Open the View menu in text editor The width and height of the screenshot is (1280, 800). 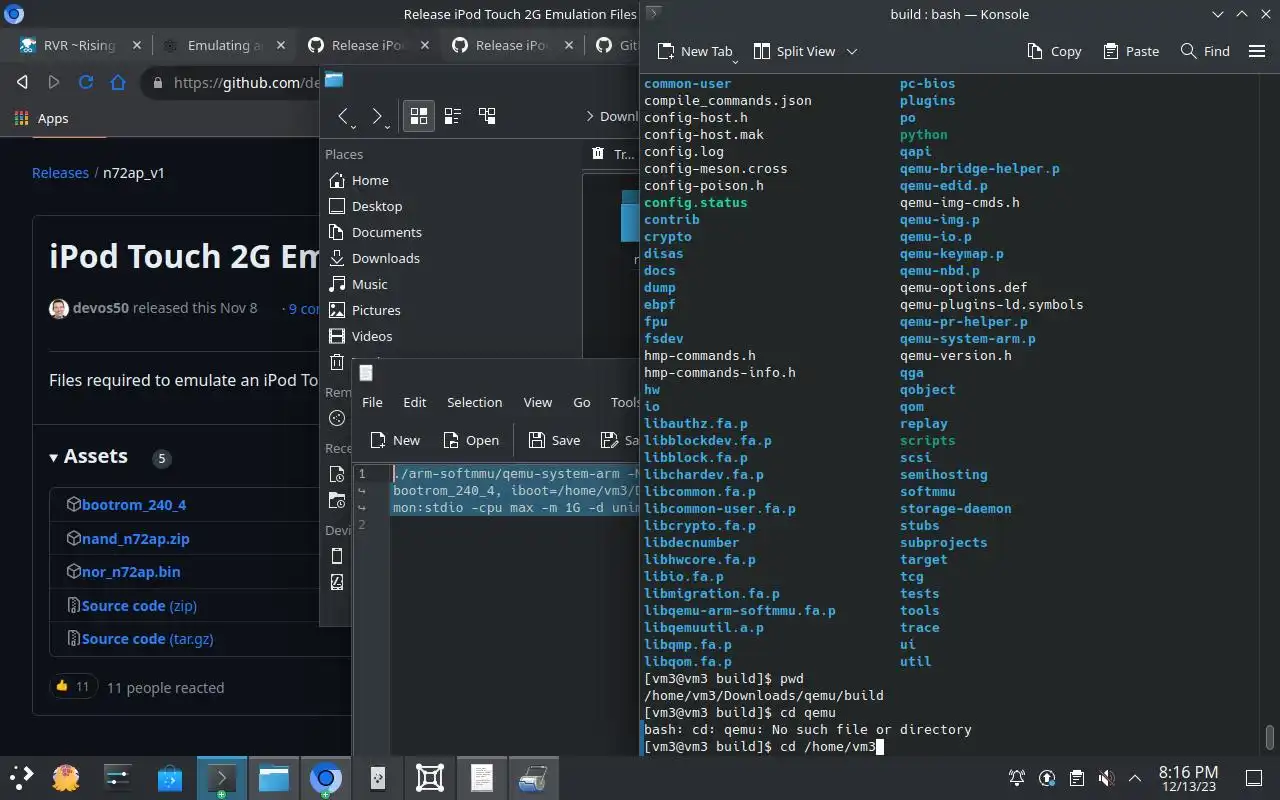tap(538, 402)
